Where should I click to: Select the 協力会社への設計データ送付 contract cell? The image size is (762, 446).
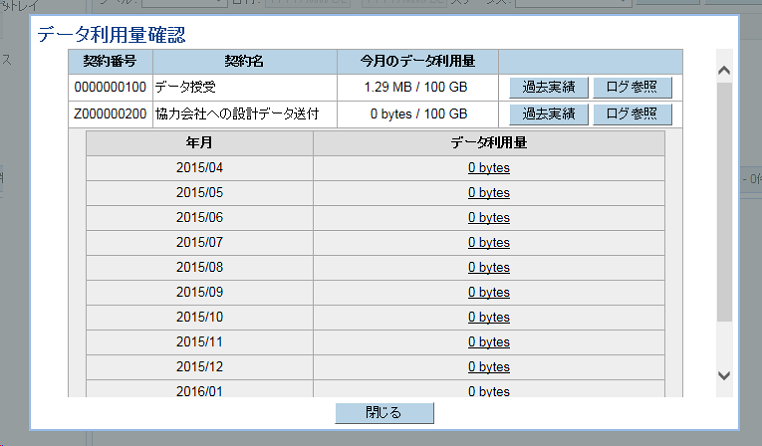(244, 114)
